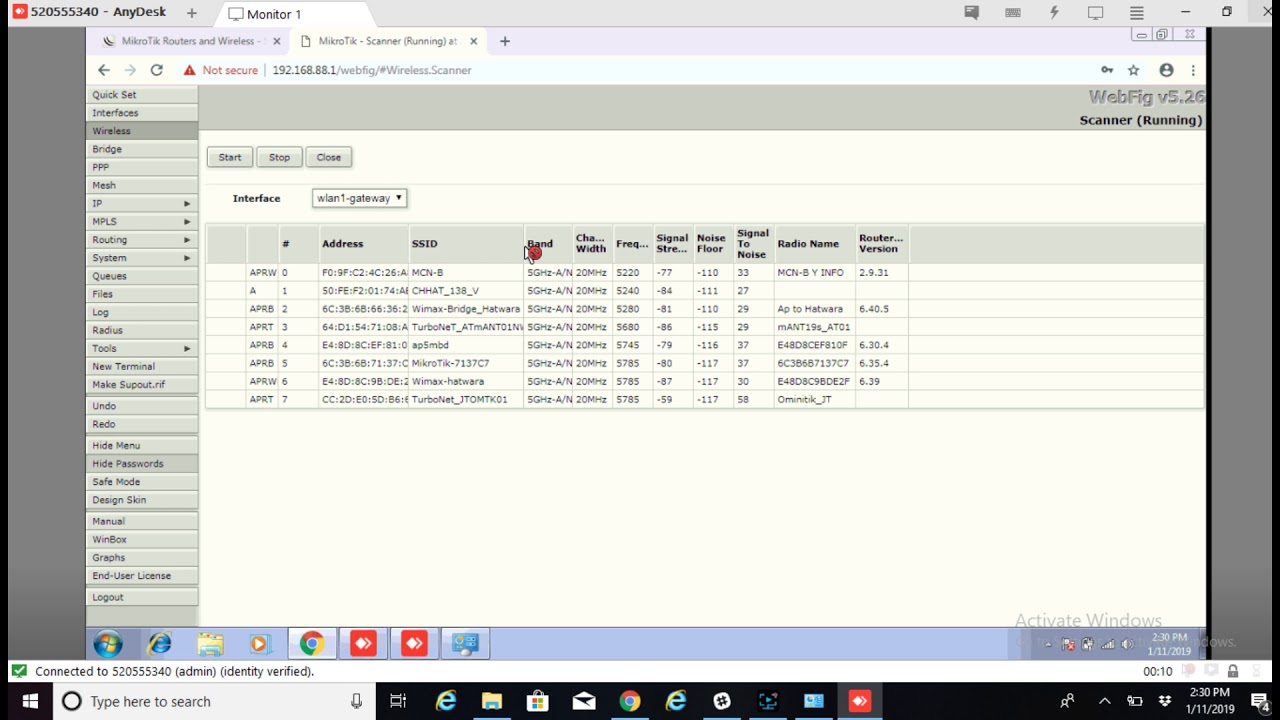
Task: Open the WinBox link
Action: (142, 539)
